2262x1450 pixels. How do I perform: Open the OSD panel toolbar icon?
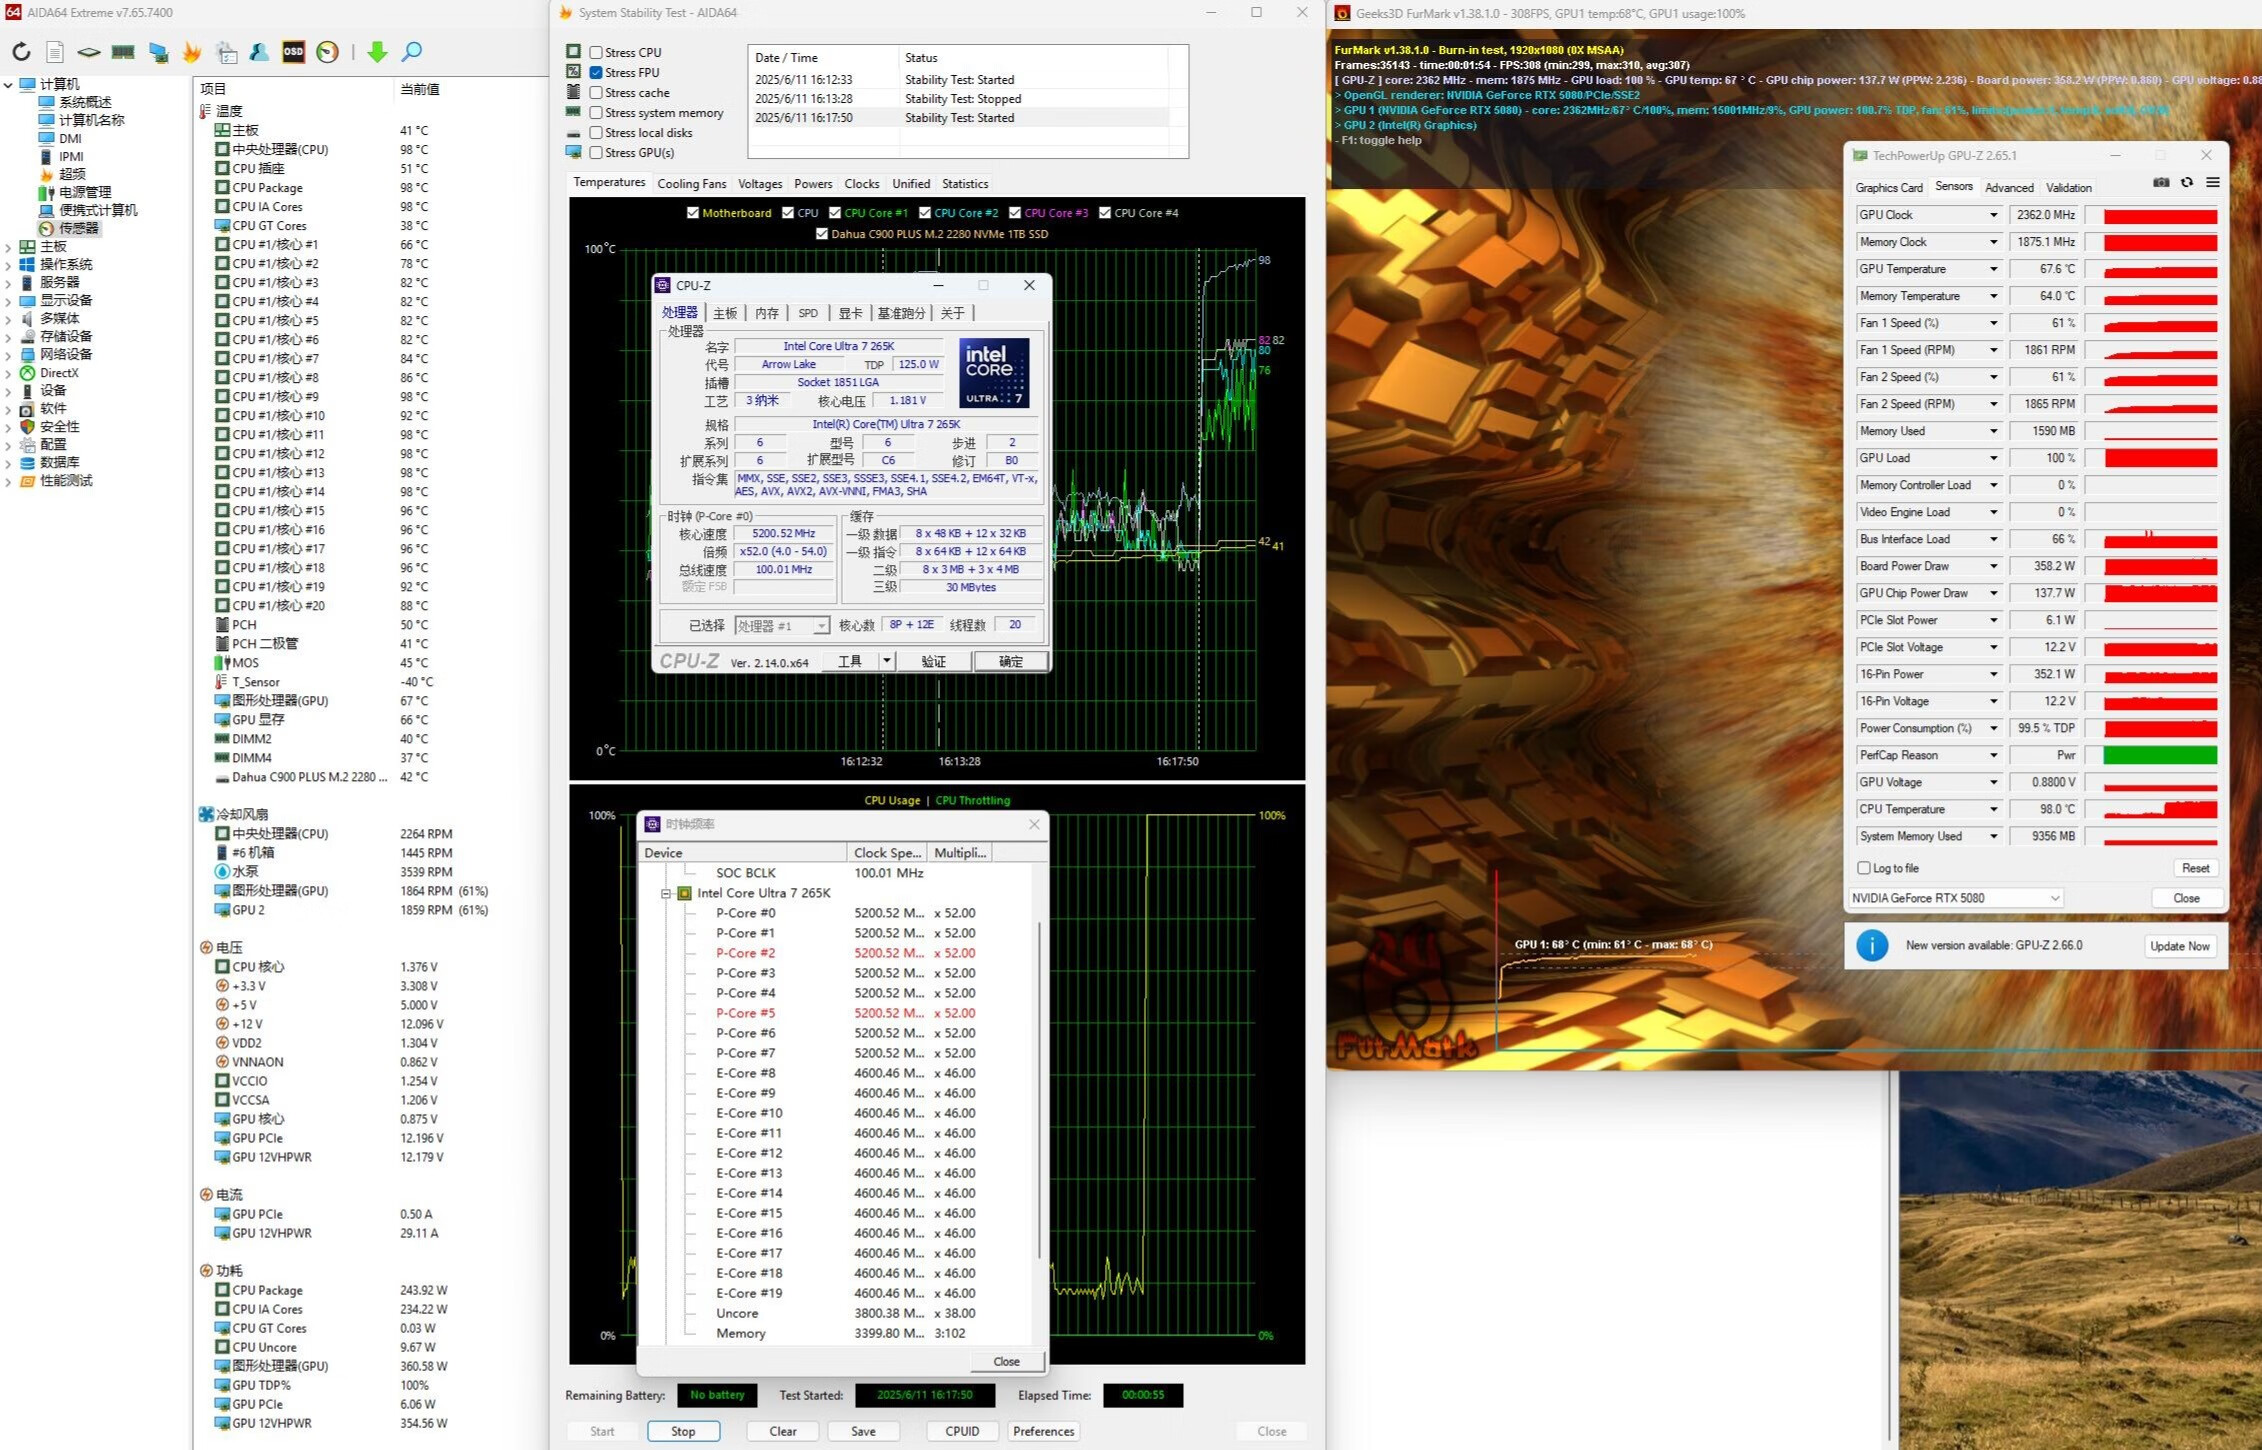click(x=293, y=52)
